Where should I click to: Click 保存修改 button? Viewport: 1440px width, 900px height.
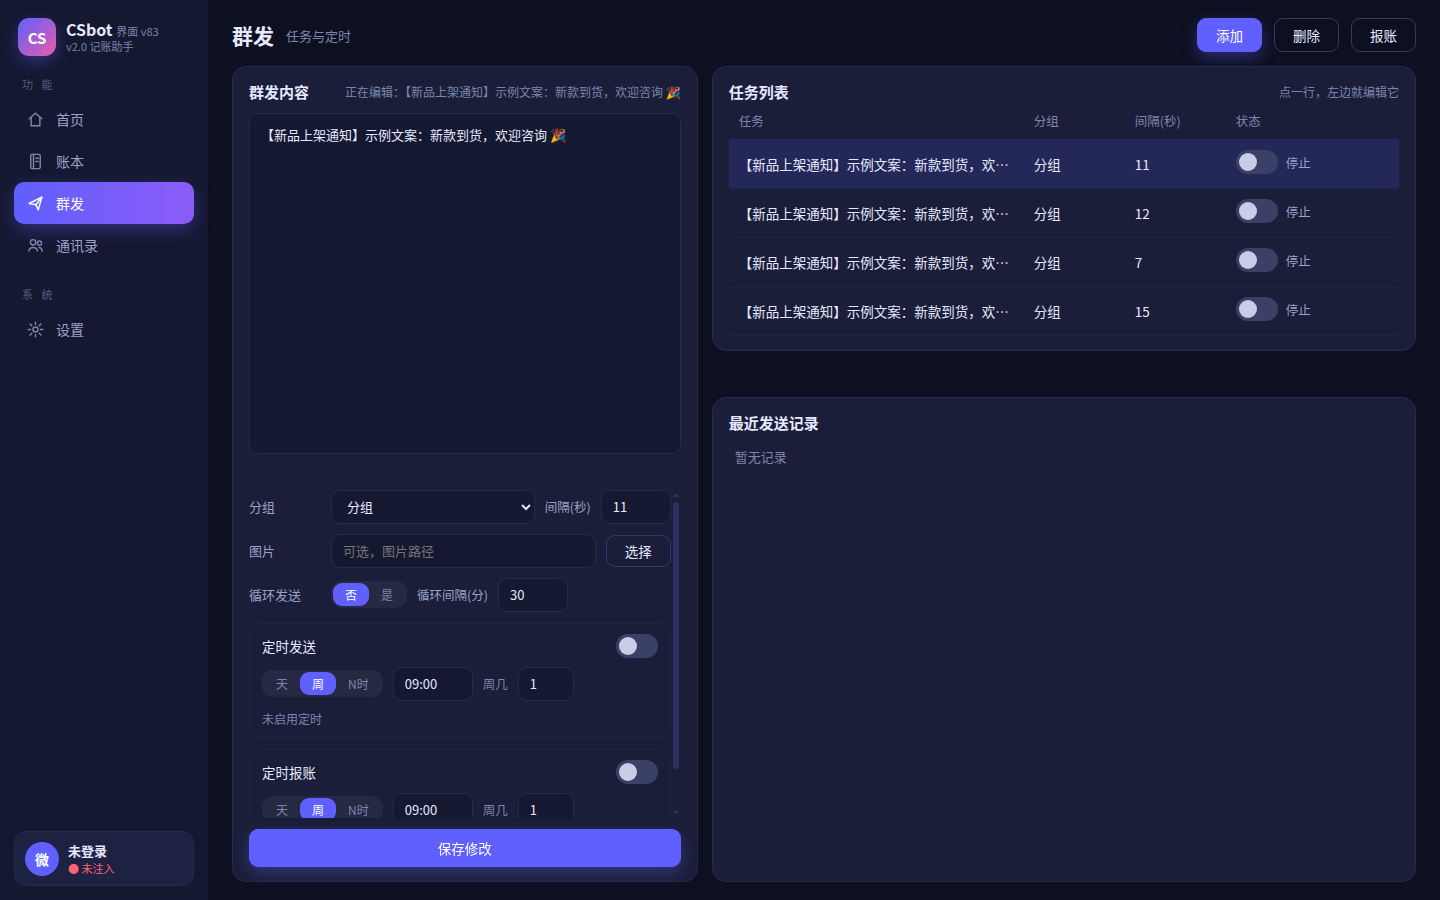pyautogui.click(x=465, y=848)
